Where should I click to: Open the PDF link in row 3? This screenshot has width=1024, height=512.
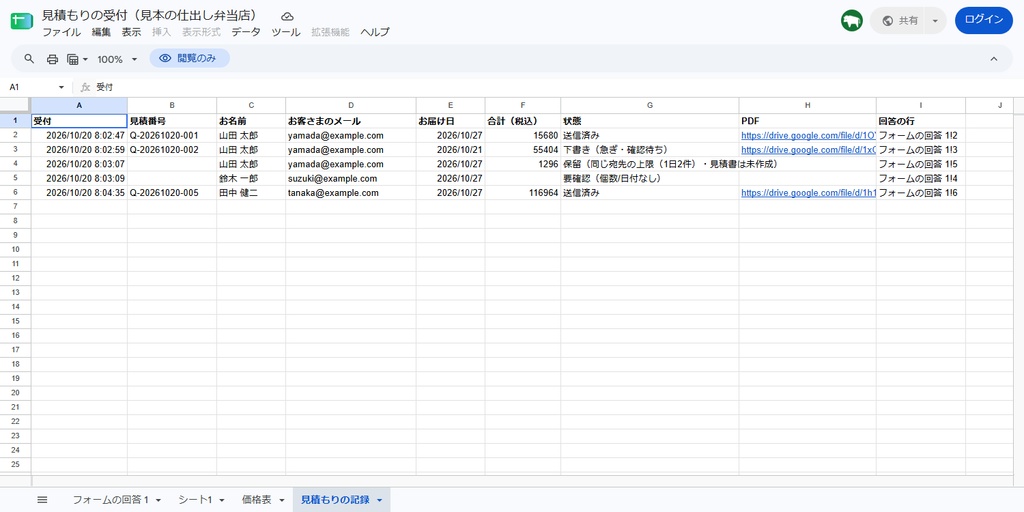[808, 150]
